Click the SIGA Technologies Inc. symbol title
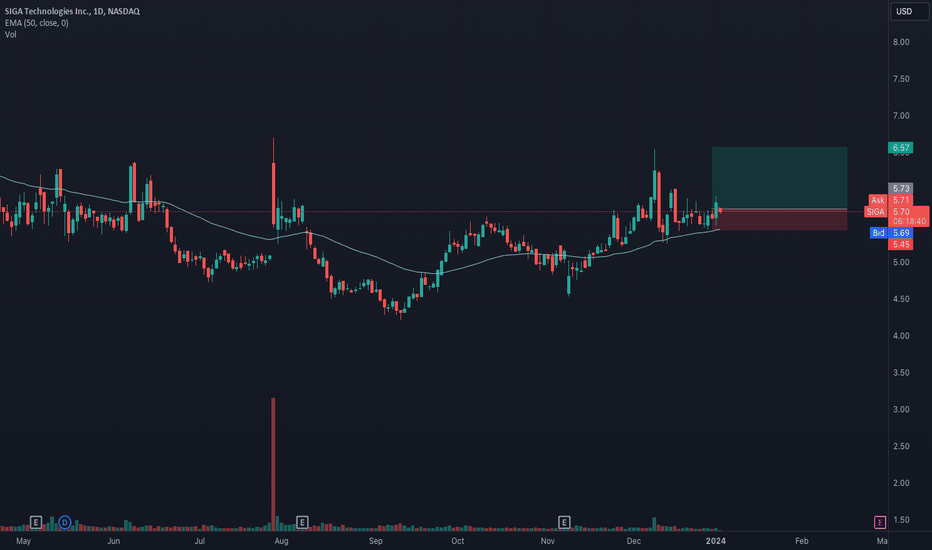 tap(72, 11)
